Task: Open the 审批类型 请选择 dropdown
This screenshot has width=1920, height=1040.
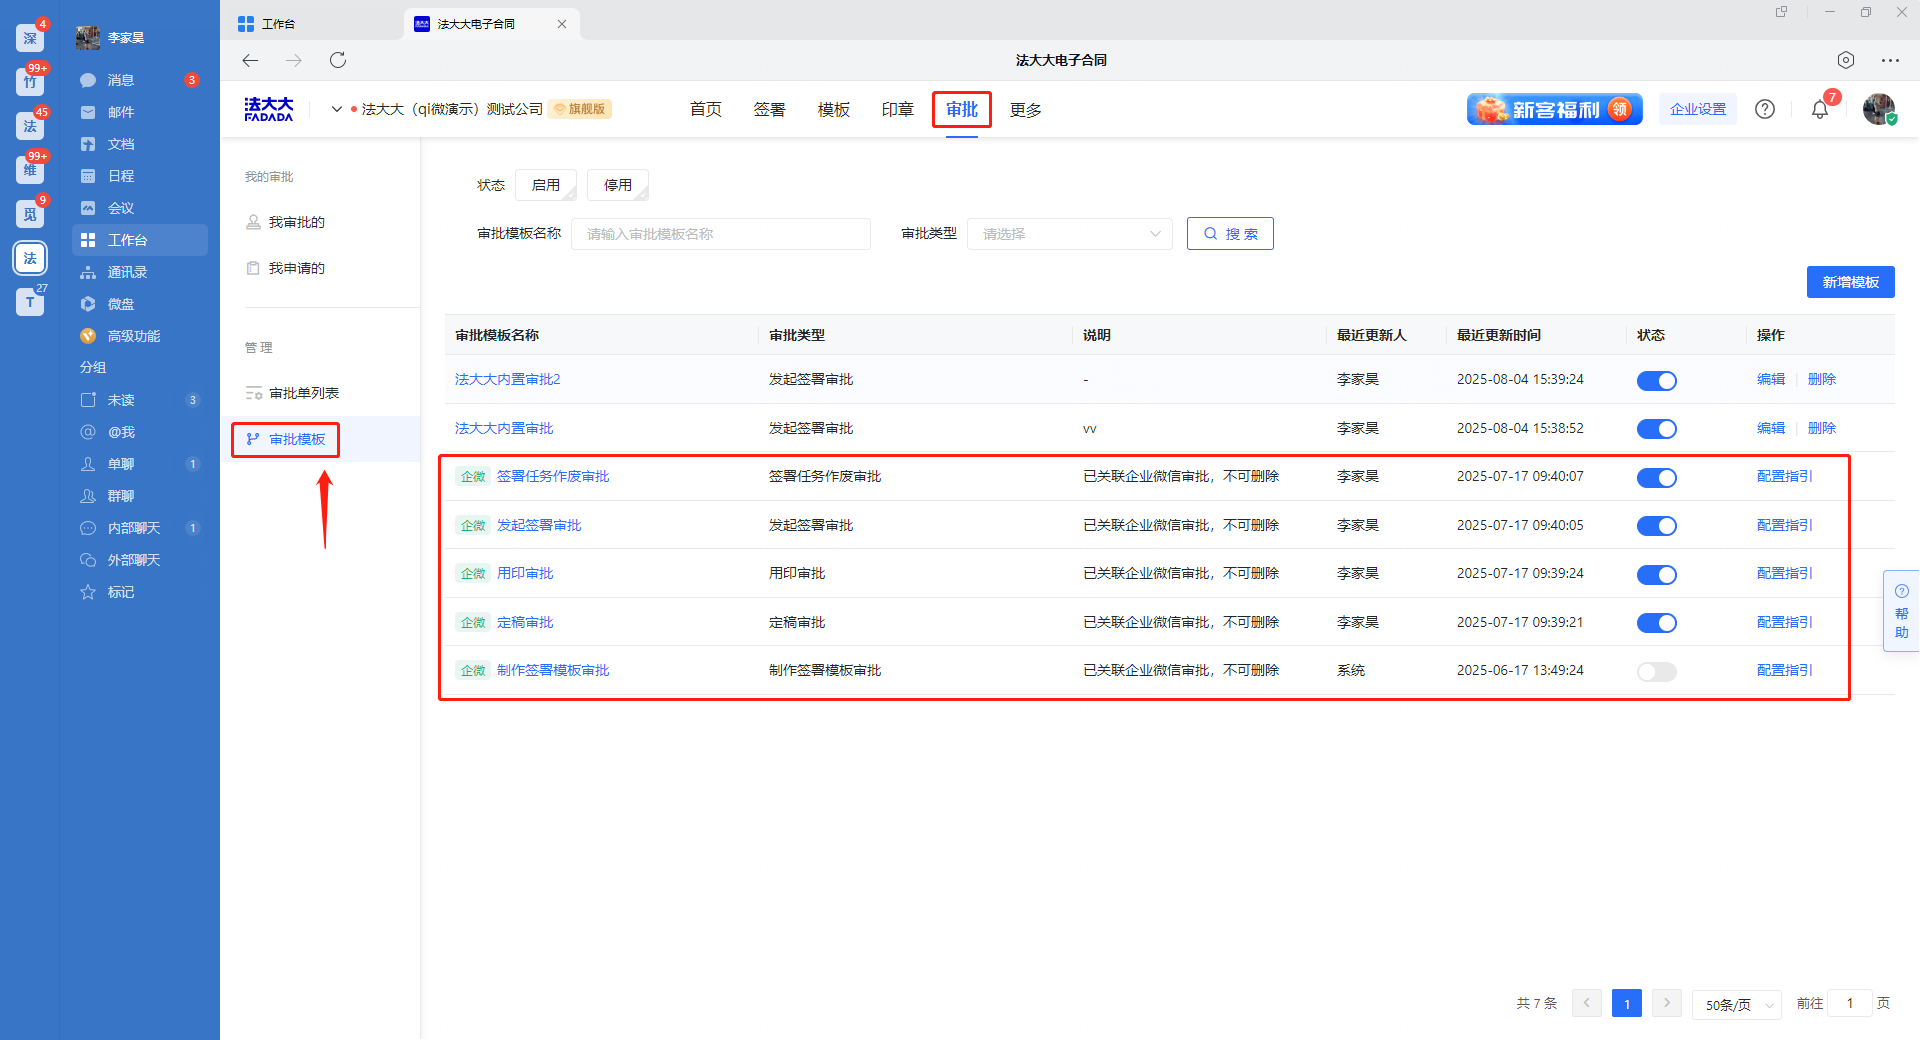Action: point(1069,234)
